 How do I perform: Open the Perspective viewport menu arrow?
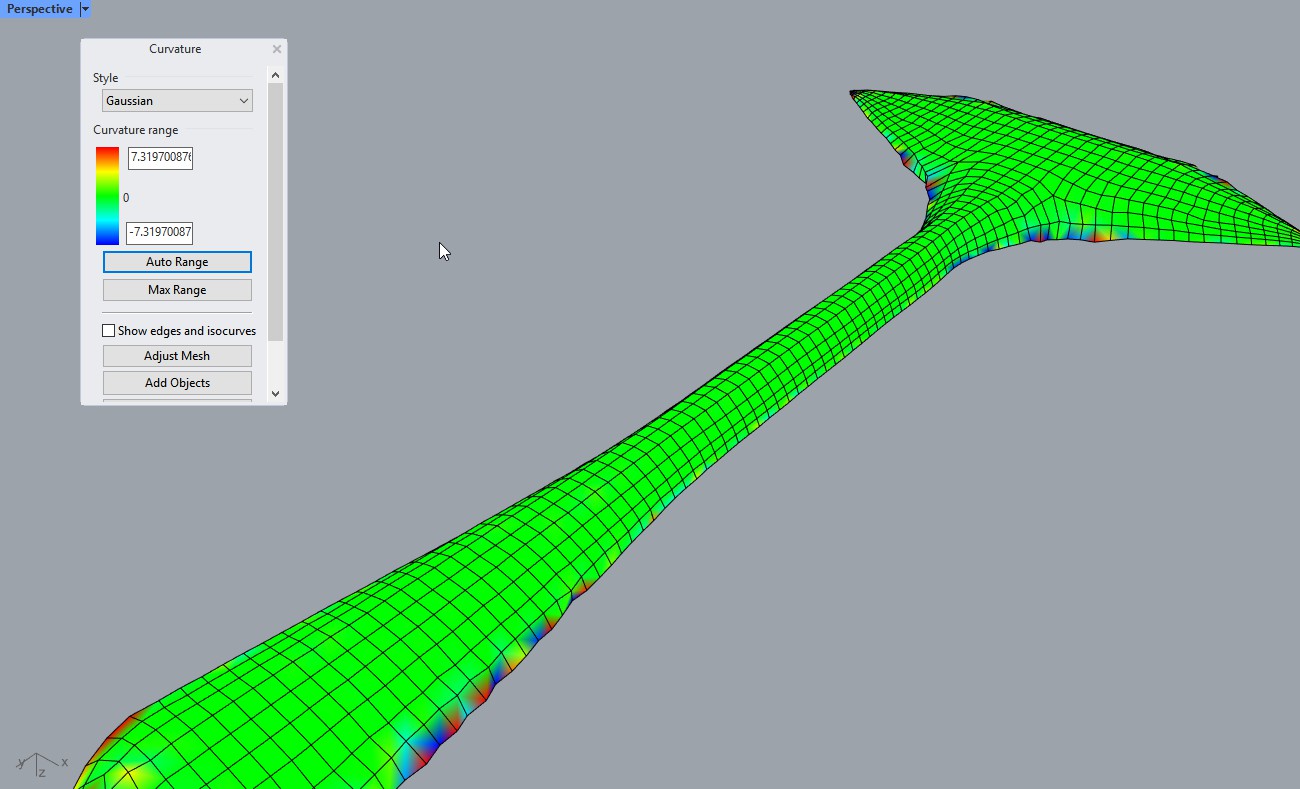coord(85,9)
